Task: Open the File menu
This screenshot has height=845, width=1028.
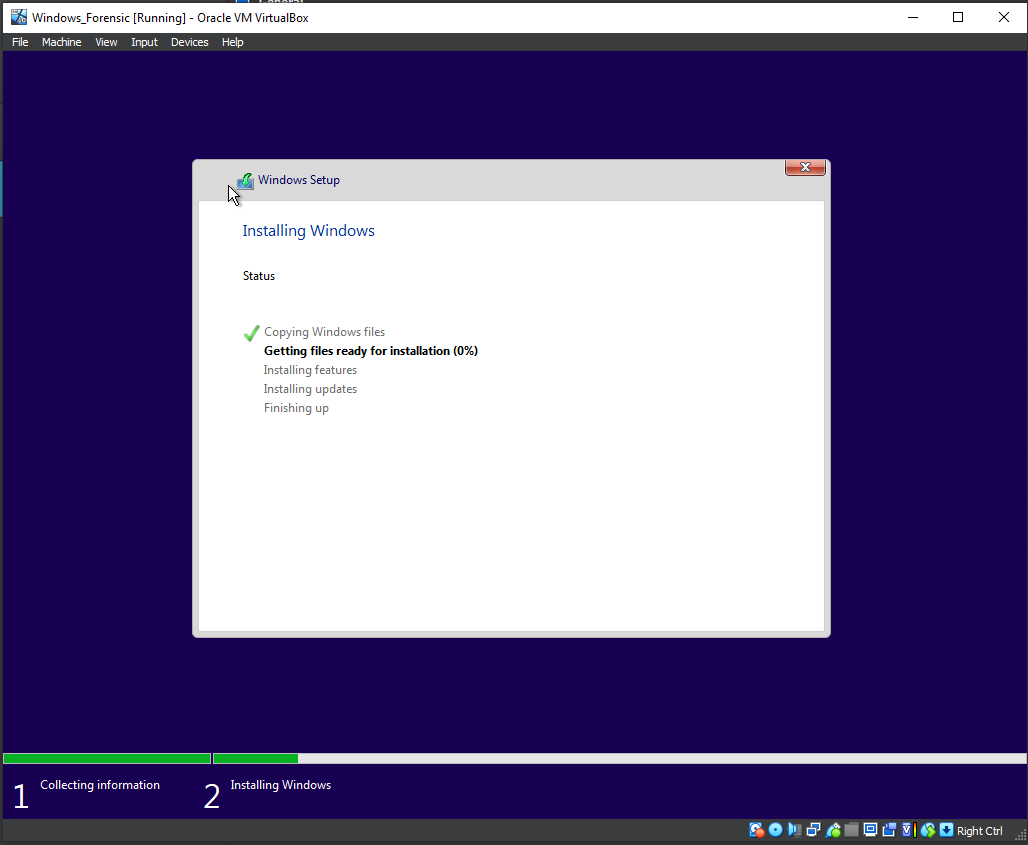Action: (x=20, y=42)
